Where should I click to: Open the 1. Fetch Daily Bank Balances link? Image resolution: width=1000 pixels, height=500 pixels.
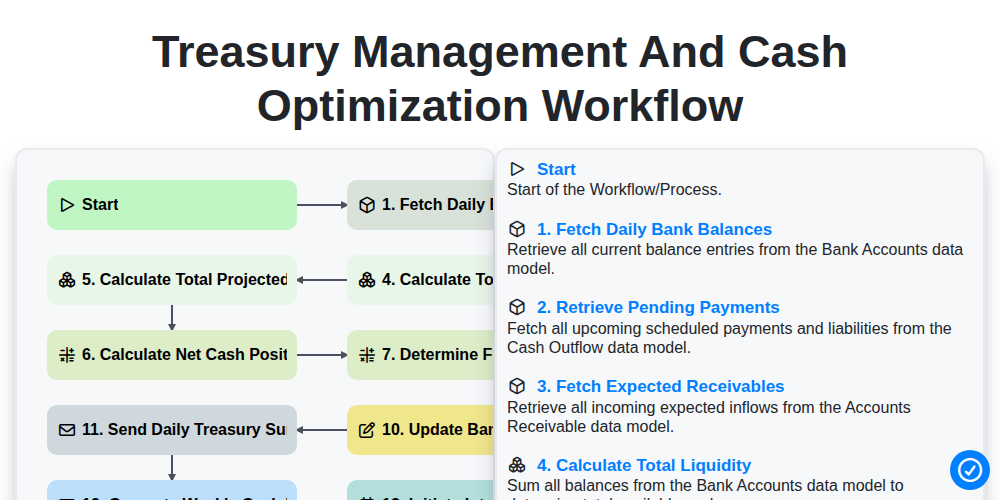(654, 229)
